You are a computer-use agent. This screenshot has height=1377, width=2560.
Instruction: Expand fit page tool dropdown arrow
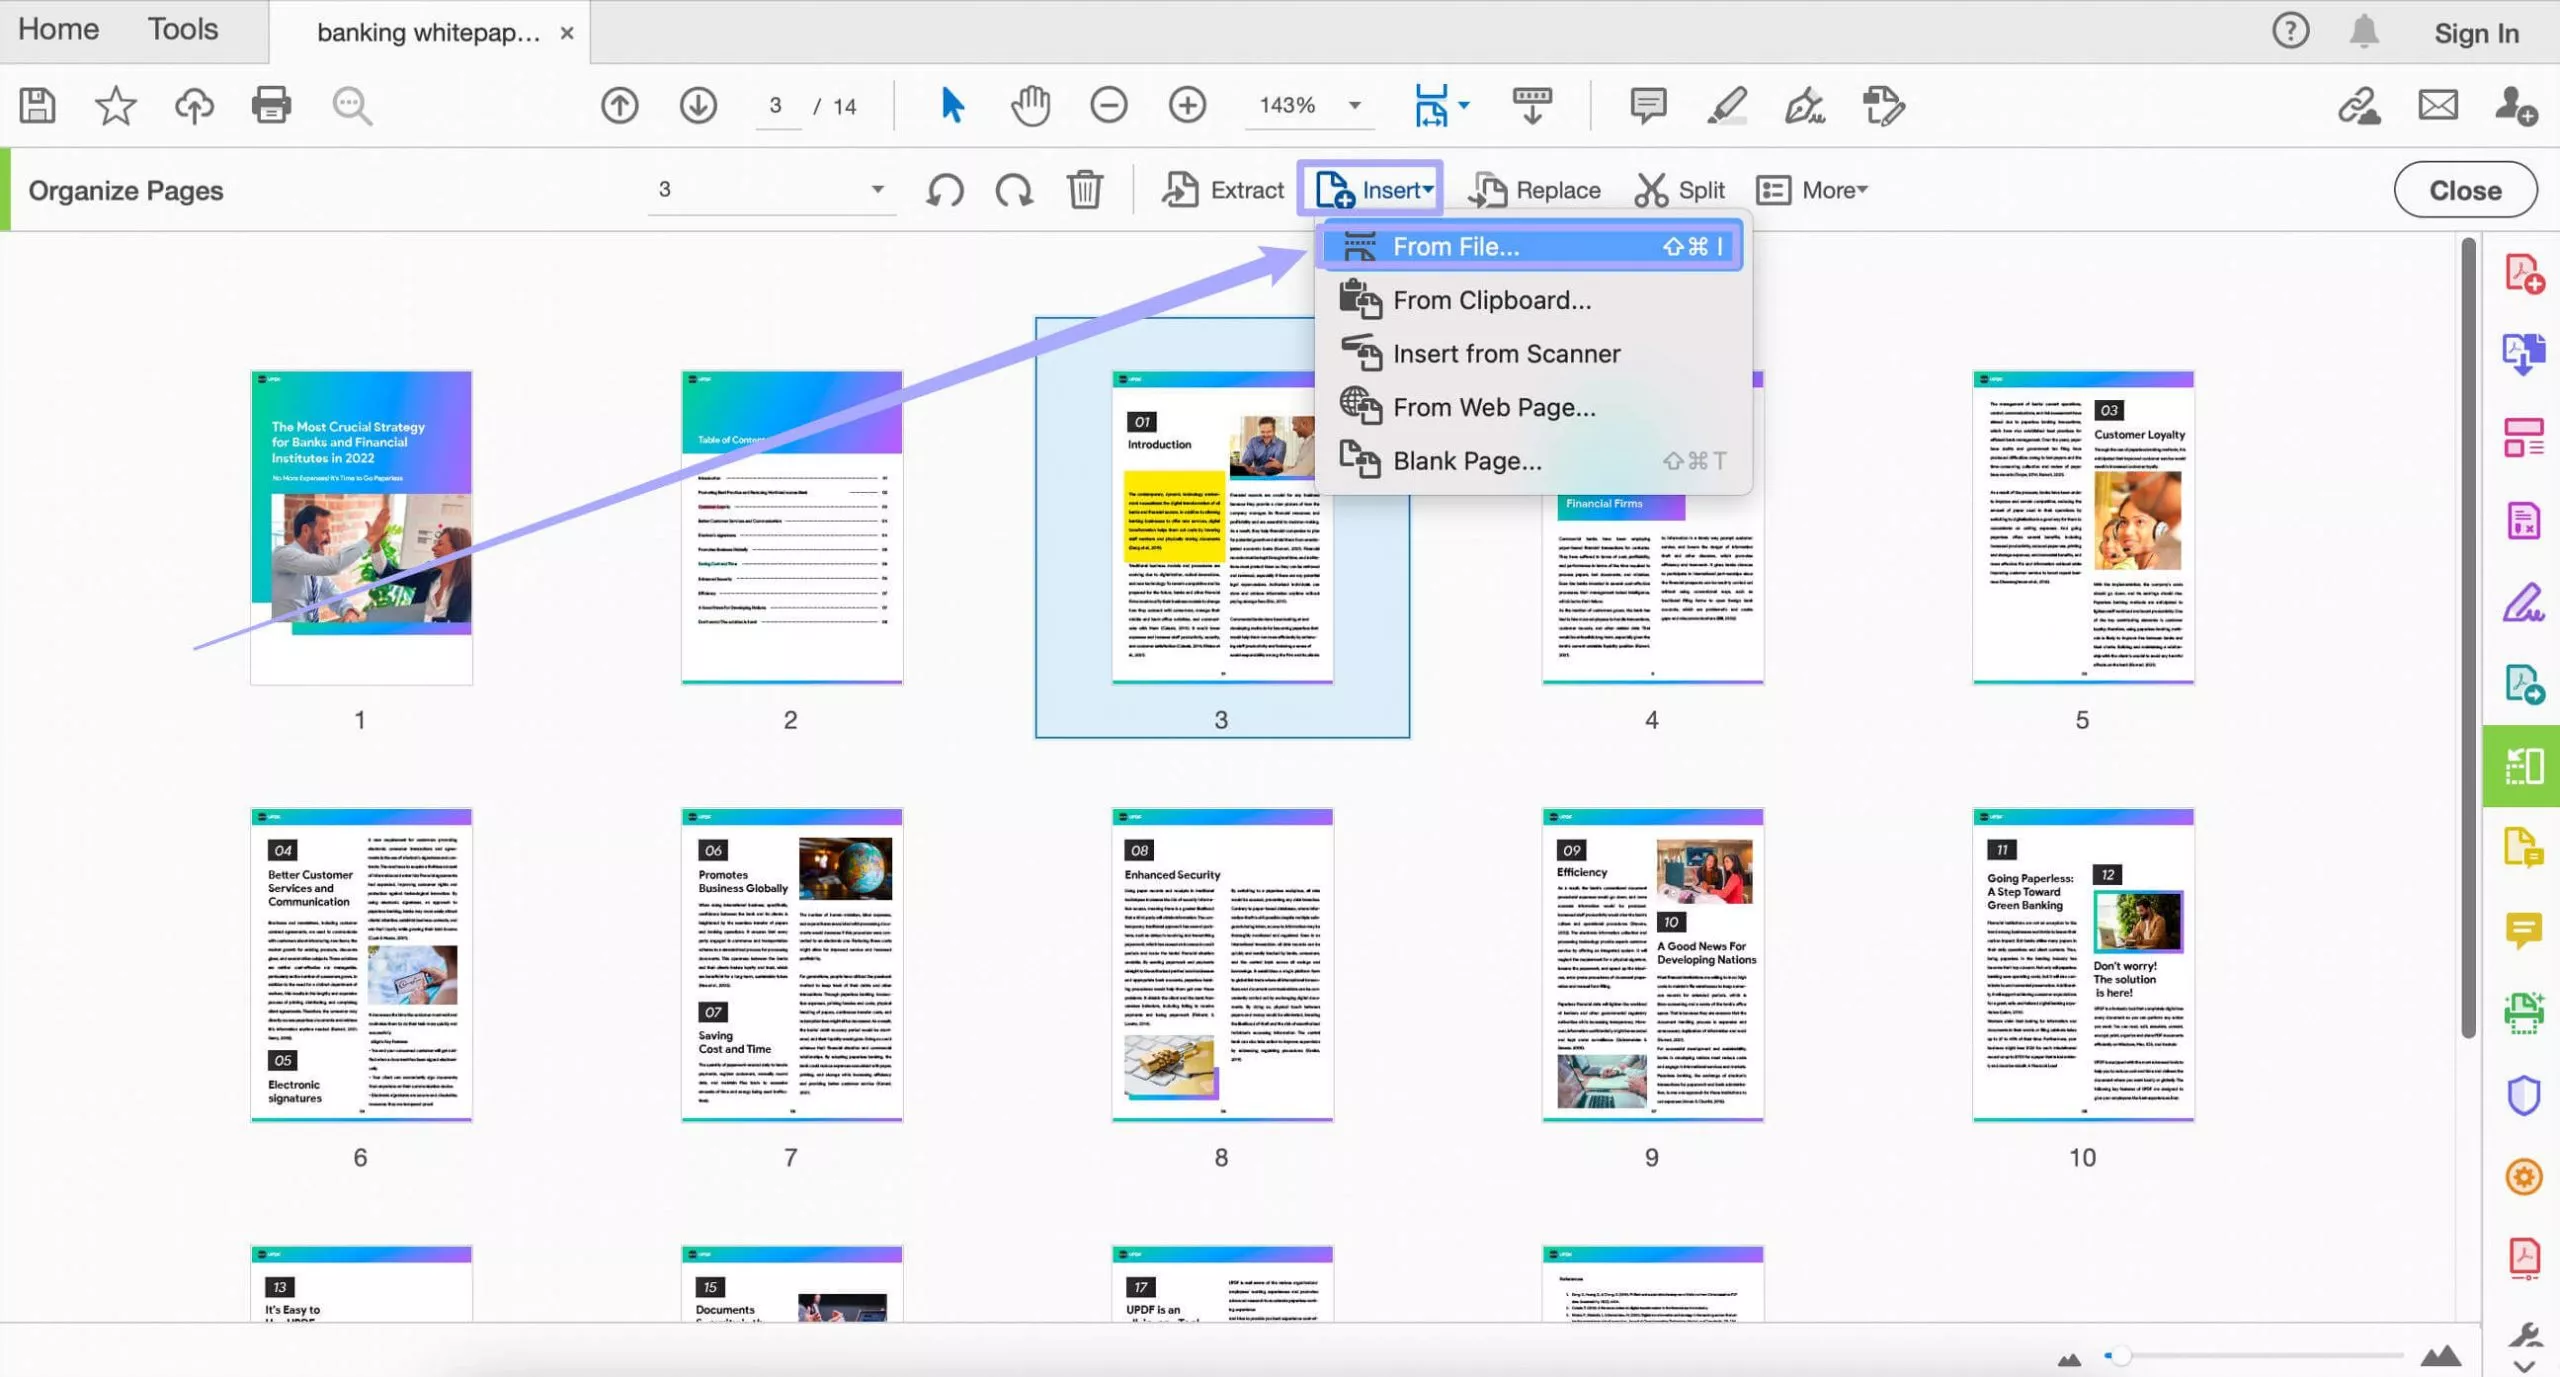[x=1463, y=104]
